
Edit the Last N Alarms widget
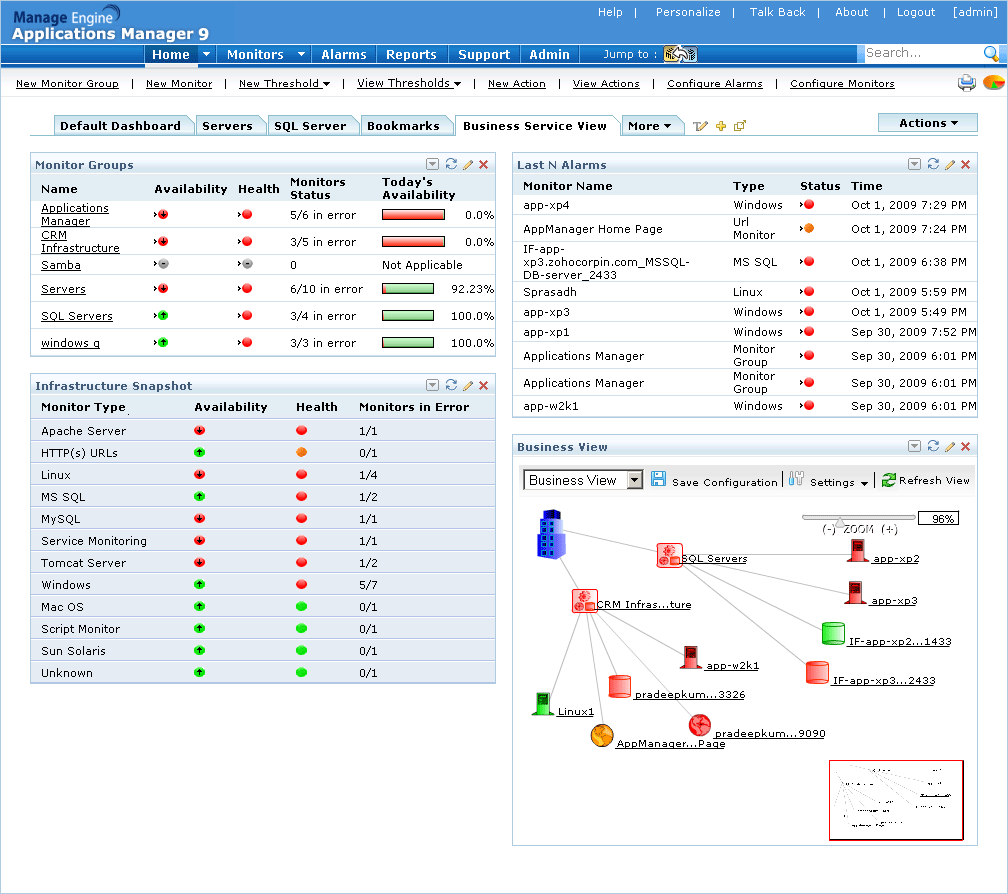point(950,164)
